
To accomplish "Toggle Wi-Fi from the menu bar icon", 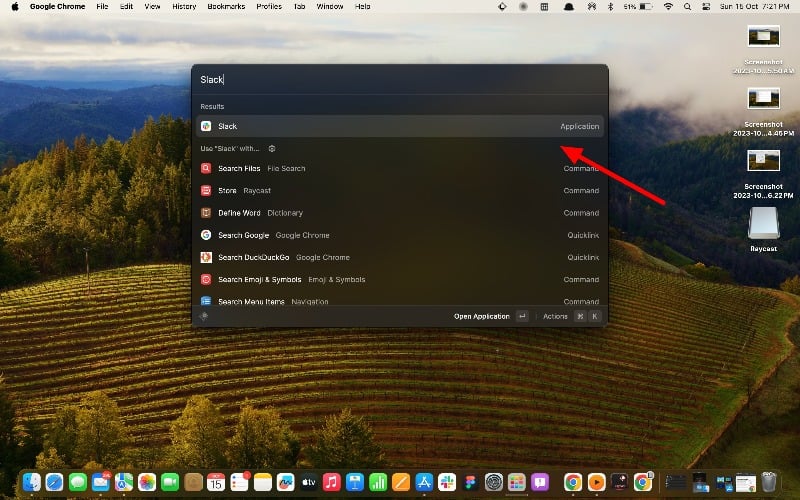I will click(668, 6).
